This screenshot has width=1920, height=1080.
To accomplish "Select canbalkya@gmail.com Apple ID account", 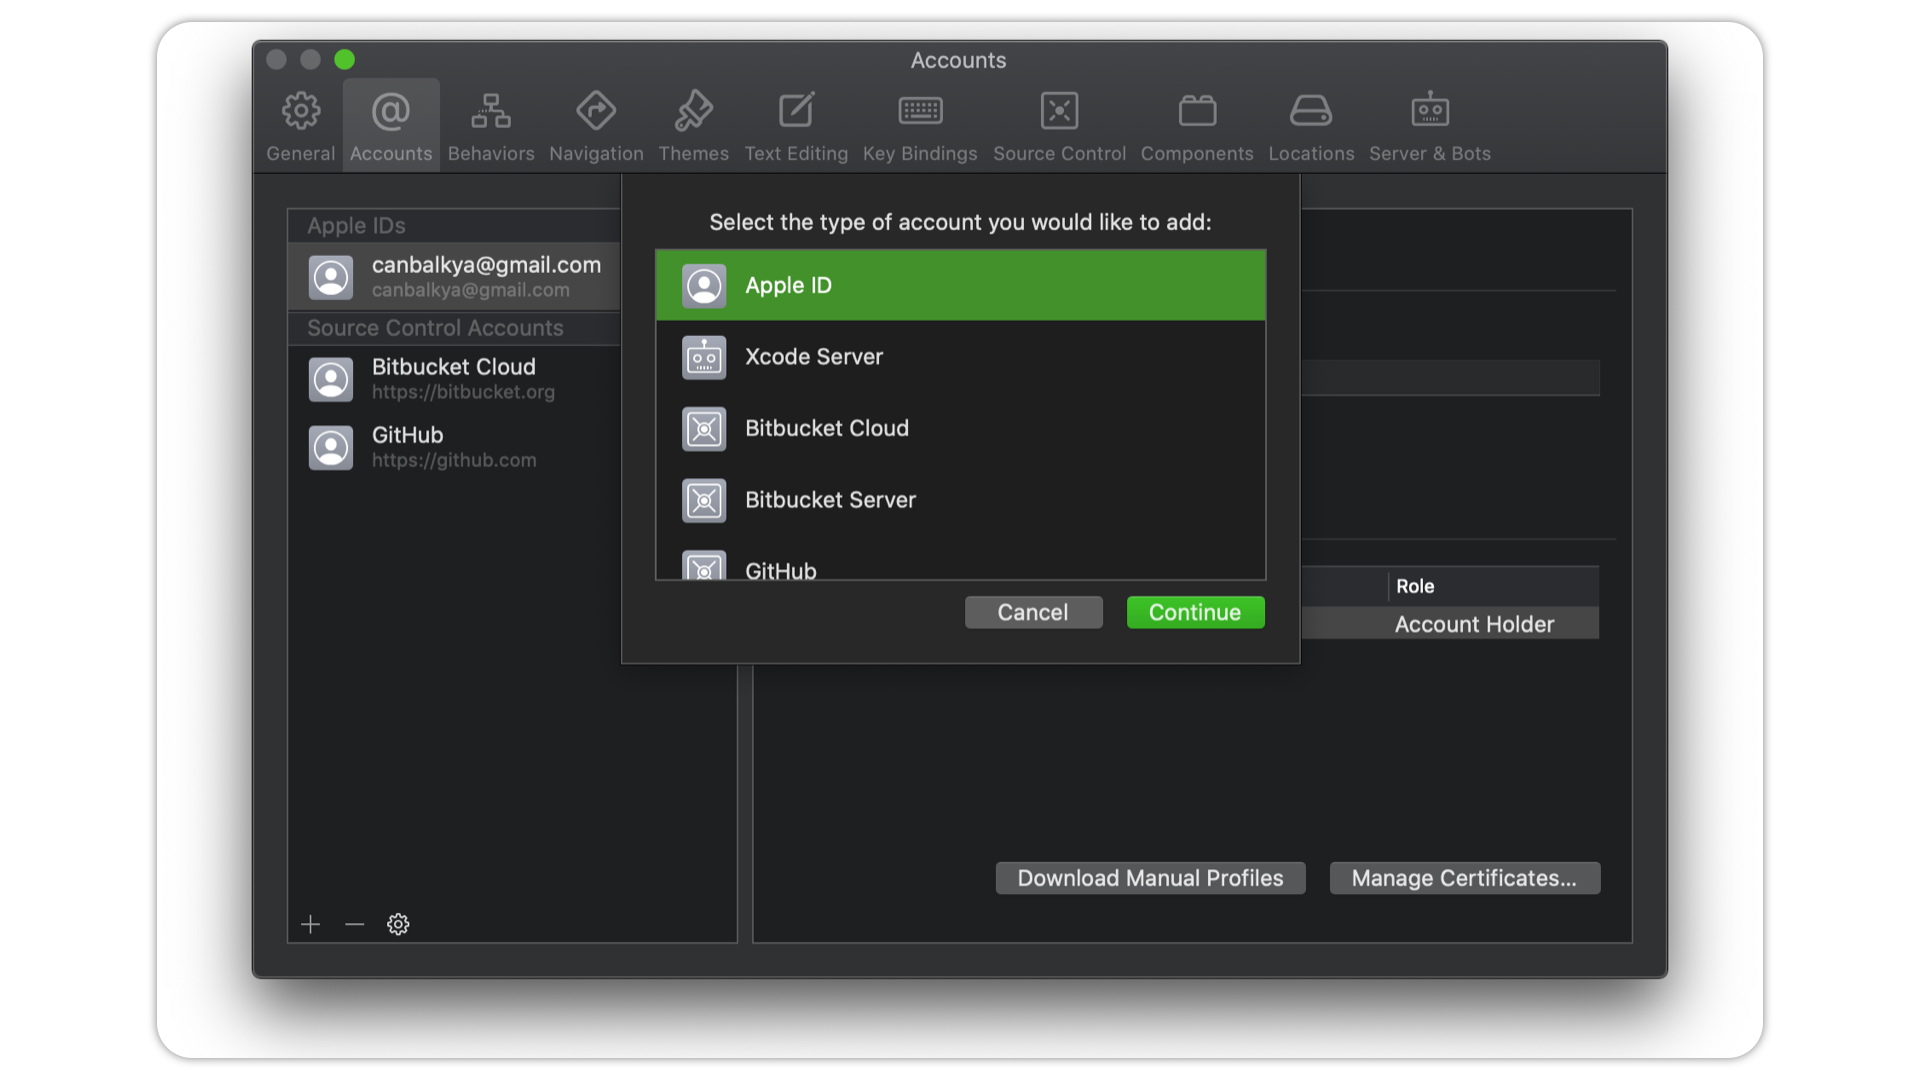I will coord(454,277).
